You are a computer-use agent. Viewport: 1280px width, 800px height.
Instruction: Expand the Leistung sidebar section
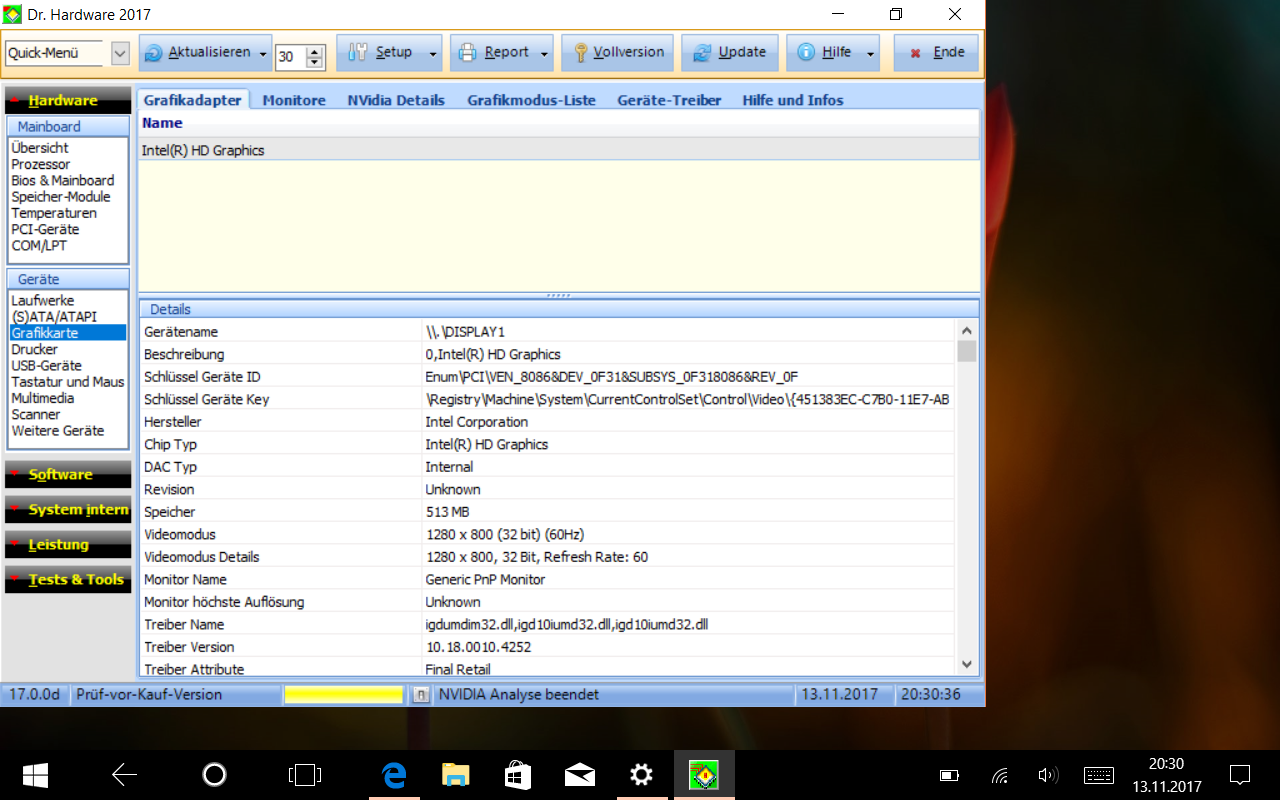[67, 545]
